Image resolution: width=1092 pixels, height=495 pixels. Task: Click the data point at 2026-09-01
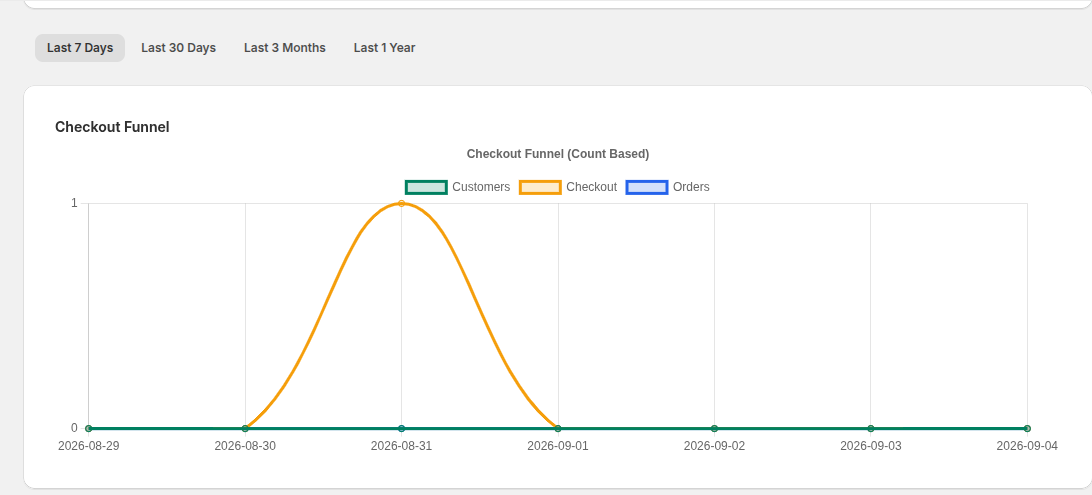(558, 429)
